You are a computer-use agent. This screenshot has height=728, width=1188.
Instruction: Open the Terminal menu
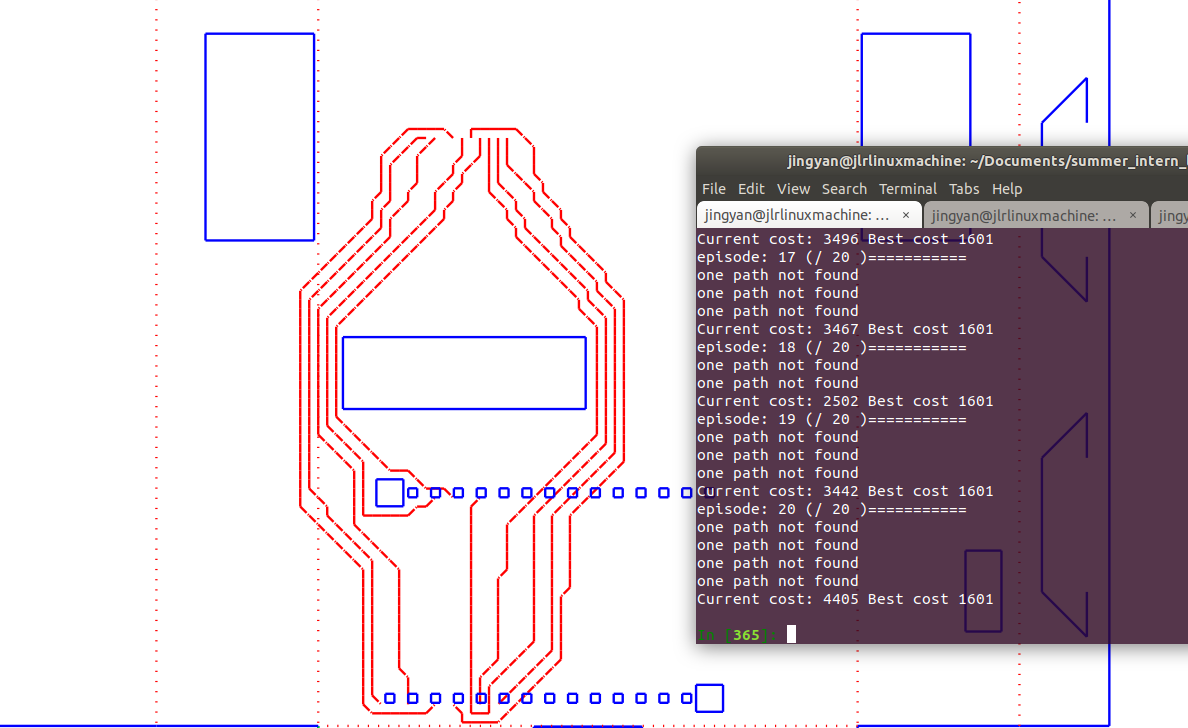907,189
